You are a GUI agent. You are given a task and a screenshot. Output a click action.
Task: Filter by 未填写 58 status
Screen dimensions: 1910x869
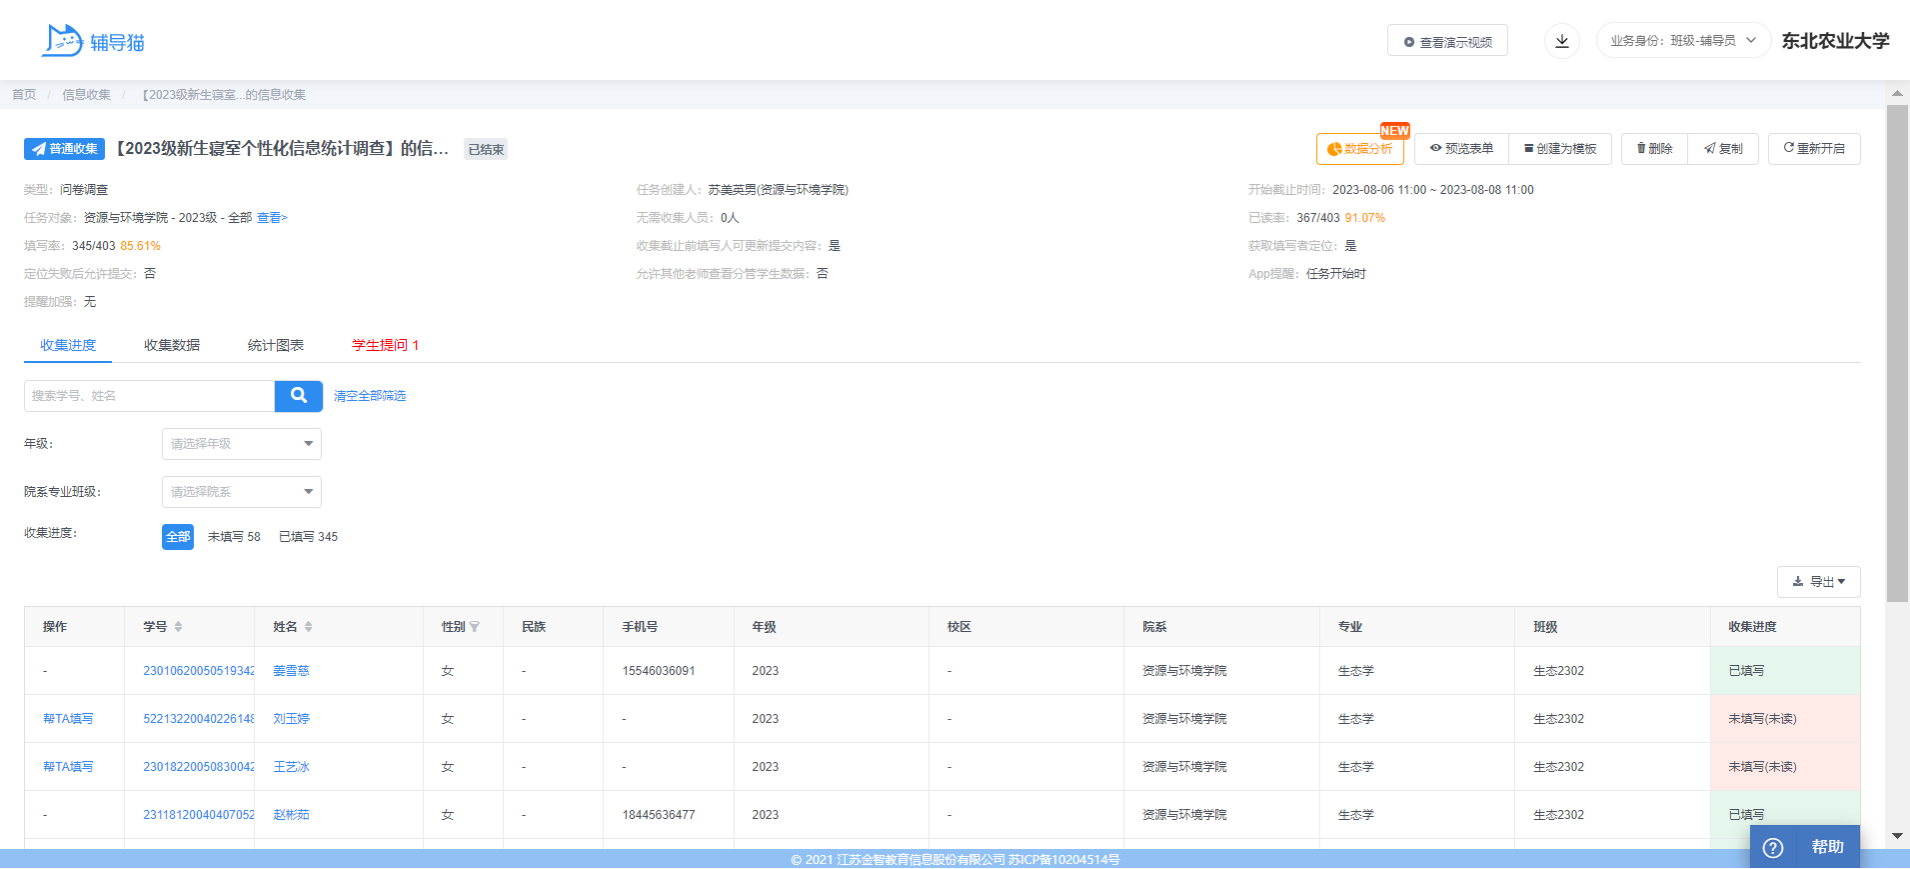(234, 537)
